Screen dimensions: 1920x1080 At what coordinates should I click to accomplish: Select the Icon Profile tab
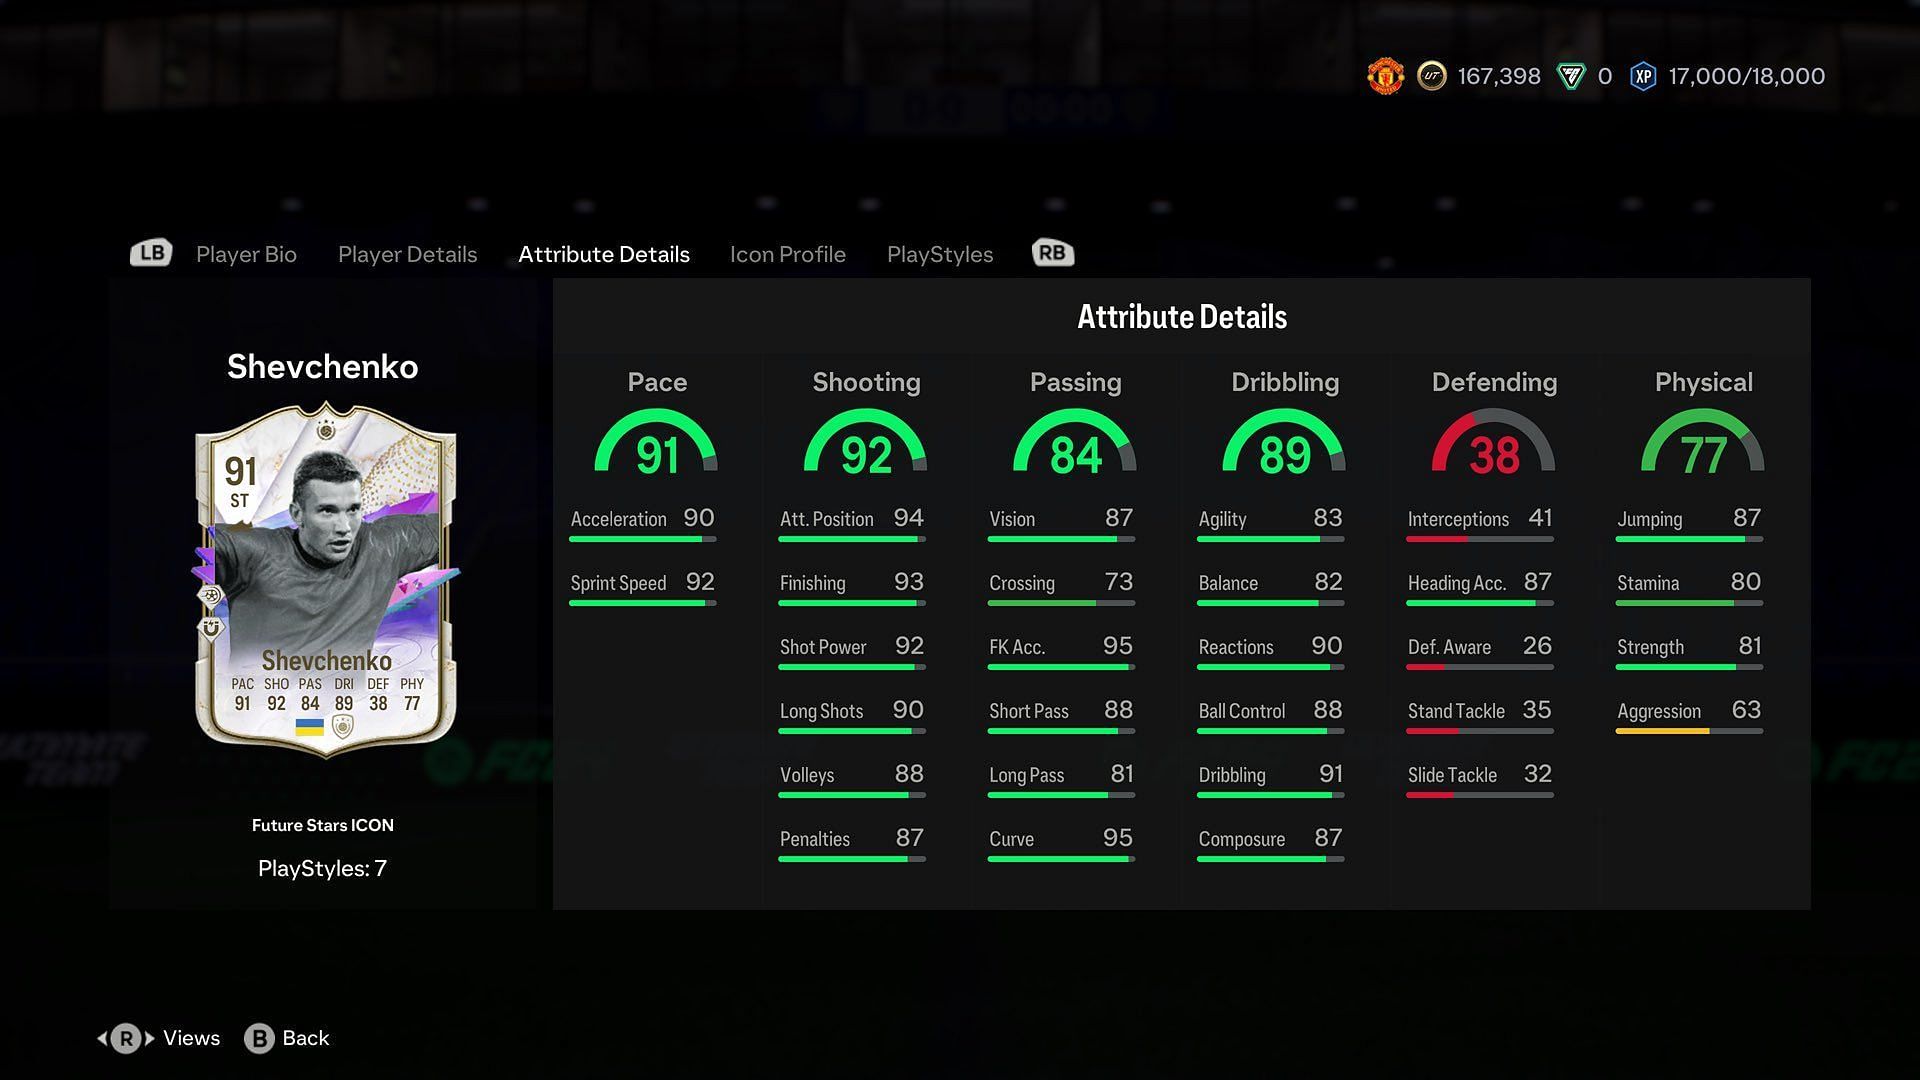787,253
